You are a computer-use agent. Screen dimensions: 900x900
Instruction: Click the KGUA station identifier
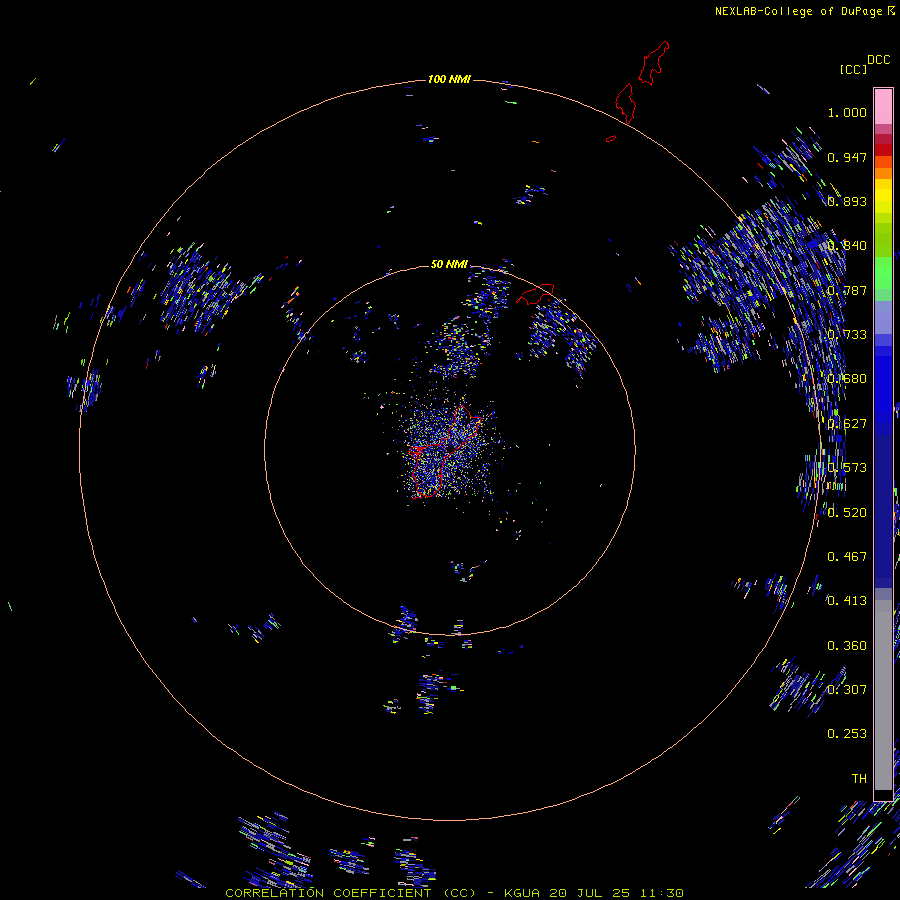[x=522, y=893]
